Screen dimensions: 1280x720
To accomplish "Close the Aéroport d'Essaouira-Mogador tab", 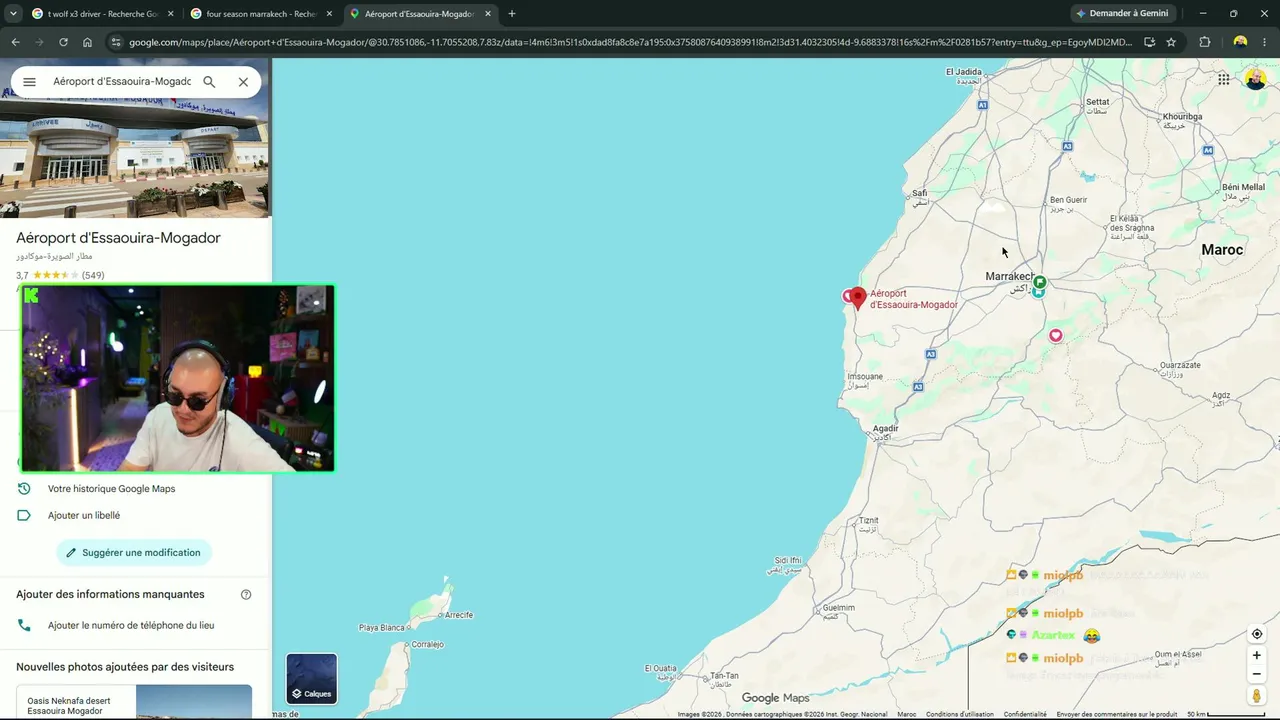I will pos(488,14).
